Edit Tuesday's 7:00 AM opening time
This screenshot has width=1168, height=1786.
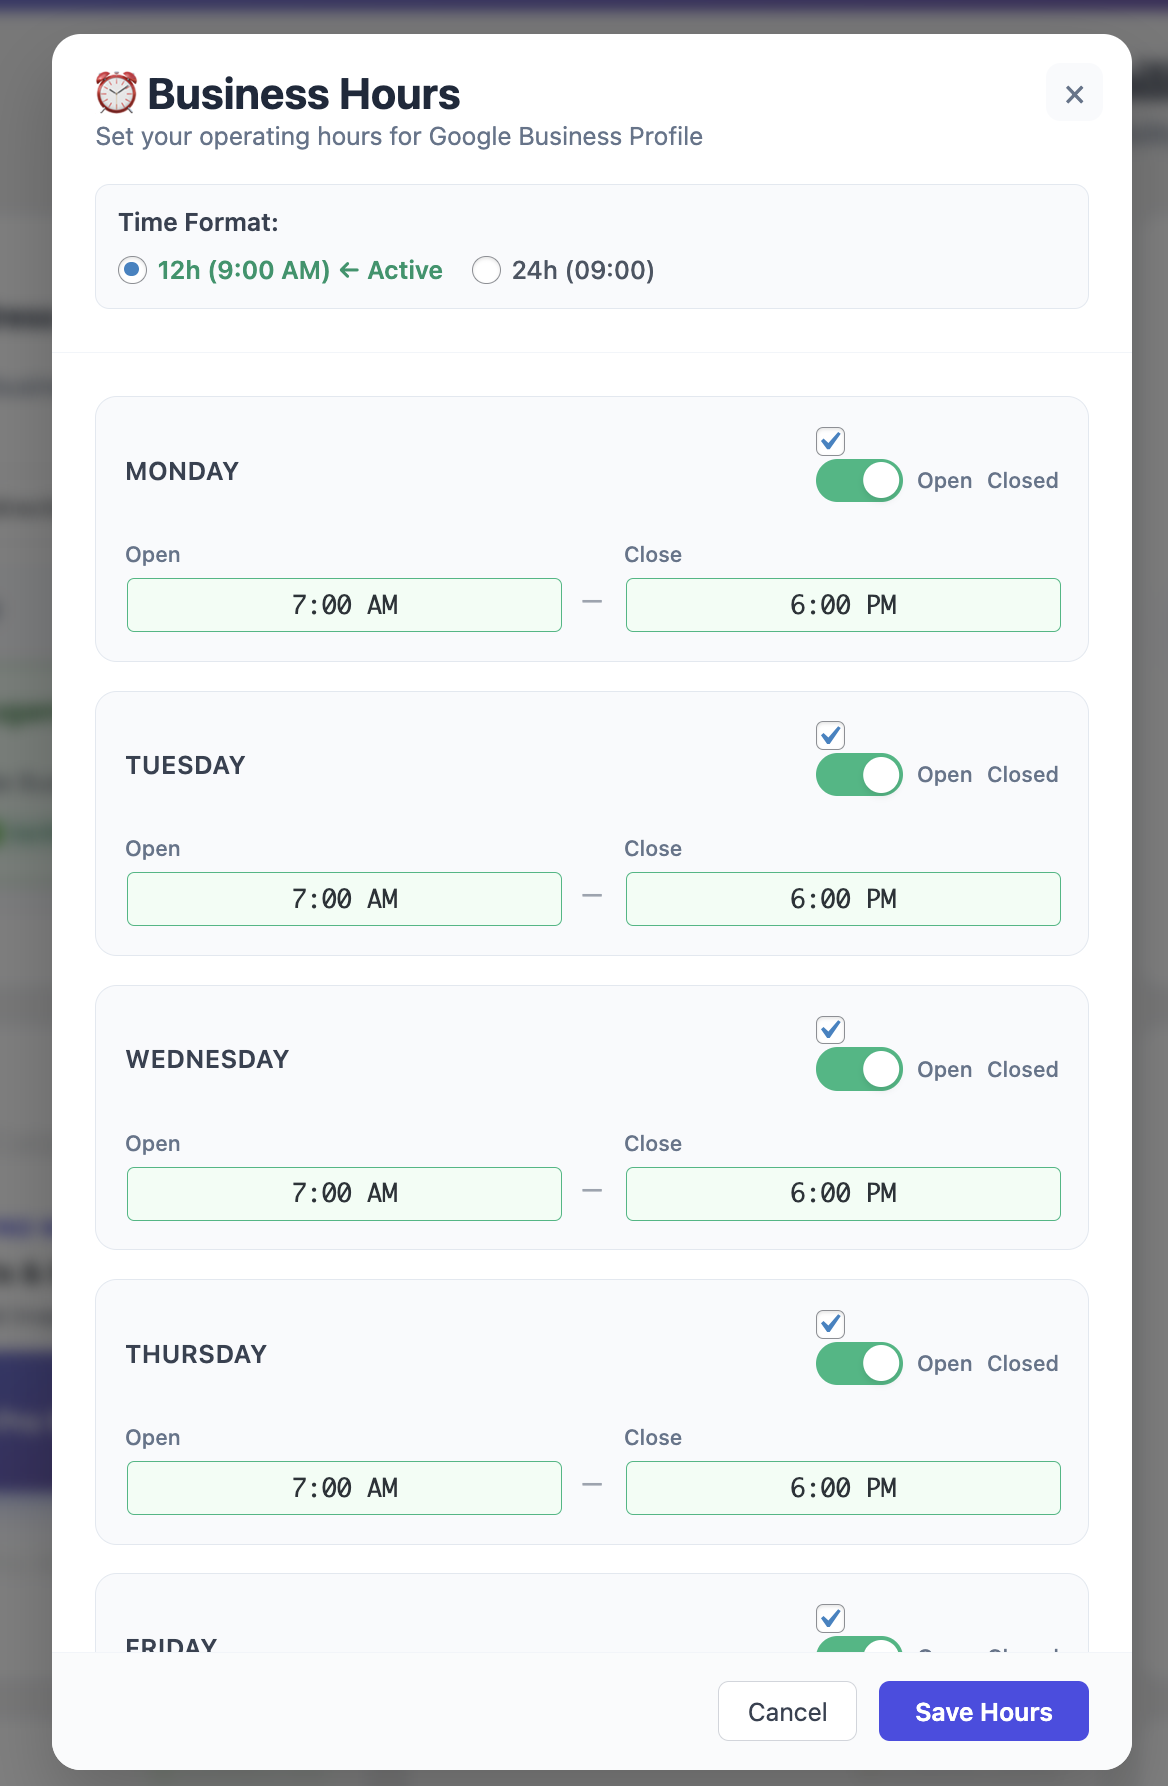(344, 898)
